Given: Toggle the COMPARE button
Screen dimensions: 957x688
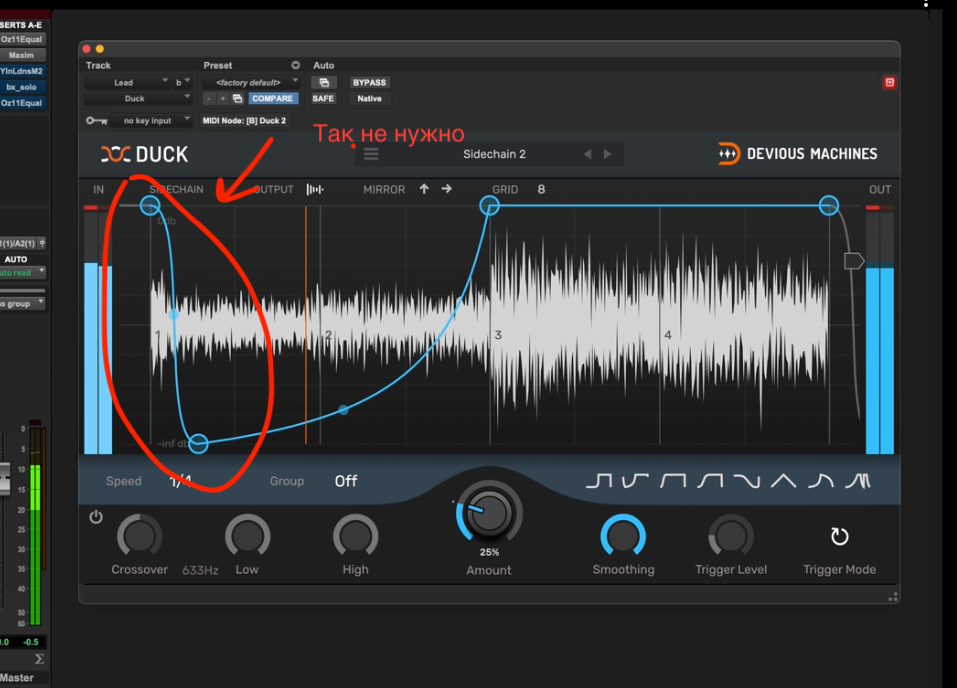Looking at the screenshot, I should (272, 98).
